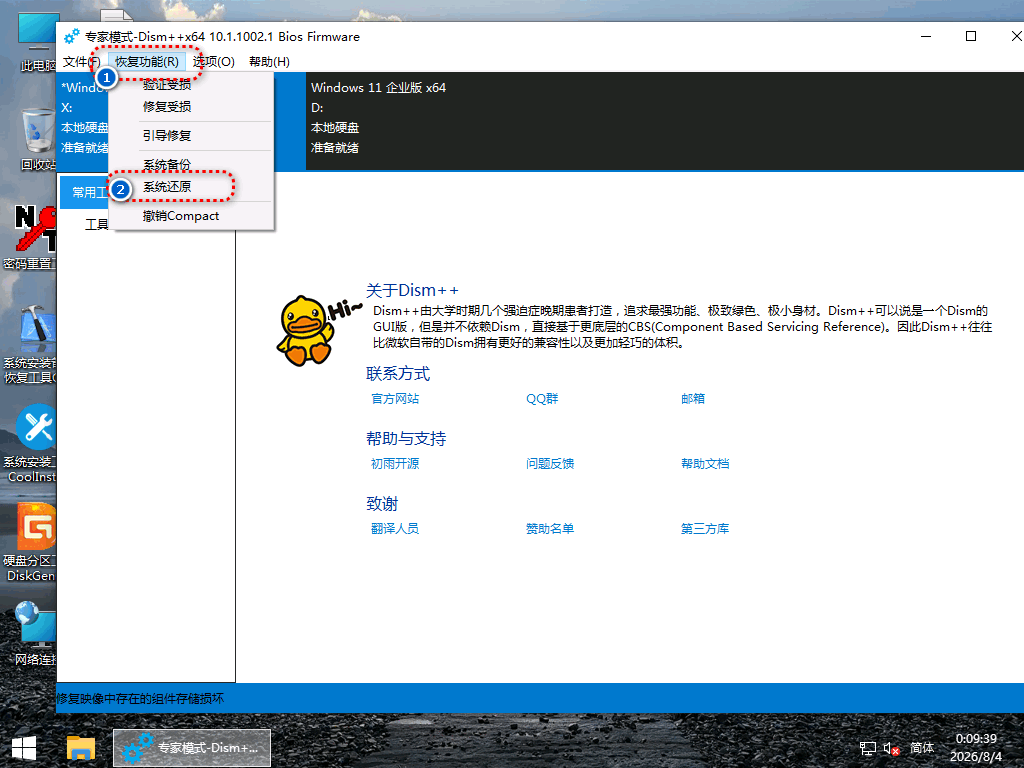The width and height of the screenshot is (1024, 768).
Task: Click the network tray icon
Action: pos(868,748)
